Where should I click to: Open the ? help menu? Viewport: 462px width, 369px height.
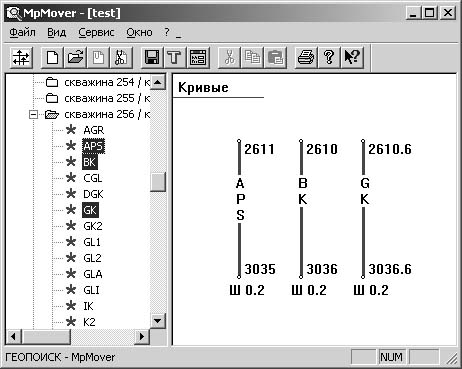point(167,32)
